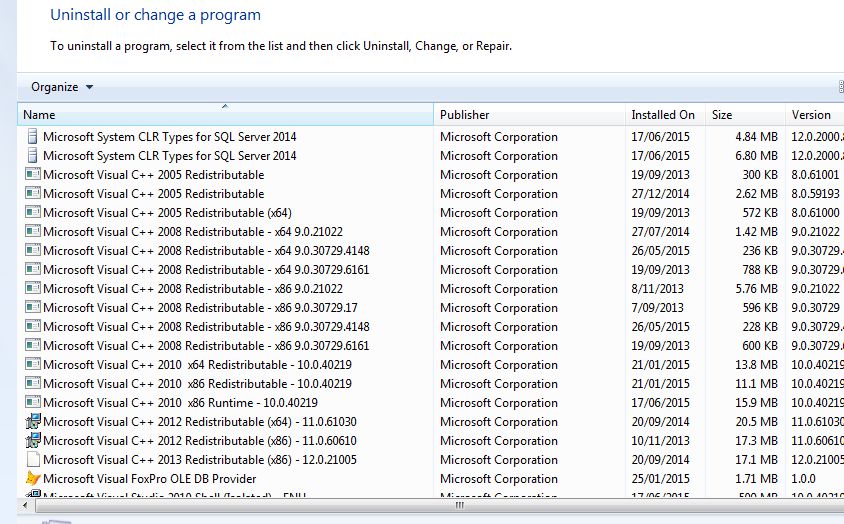Select Microsoft Visual FoxPro OLE DB Provider name
This screenshot has width=844, height=524.
click(x=150, y=478)
